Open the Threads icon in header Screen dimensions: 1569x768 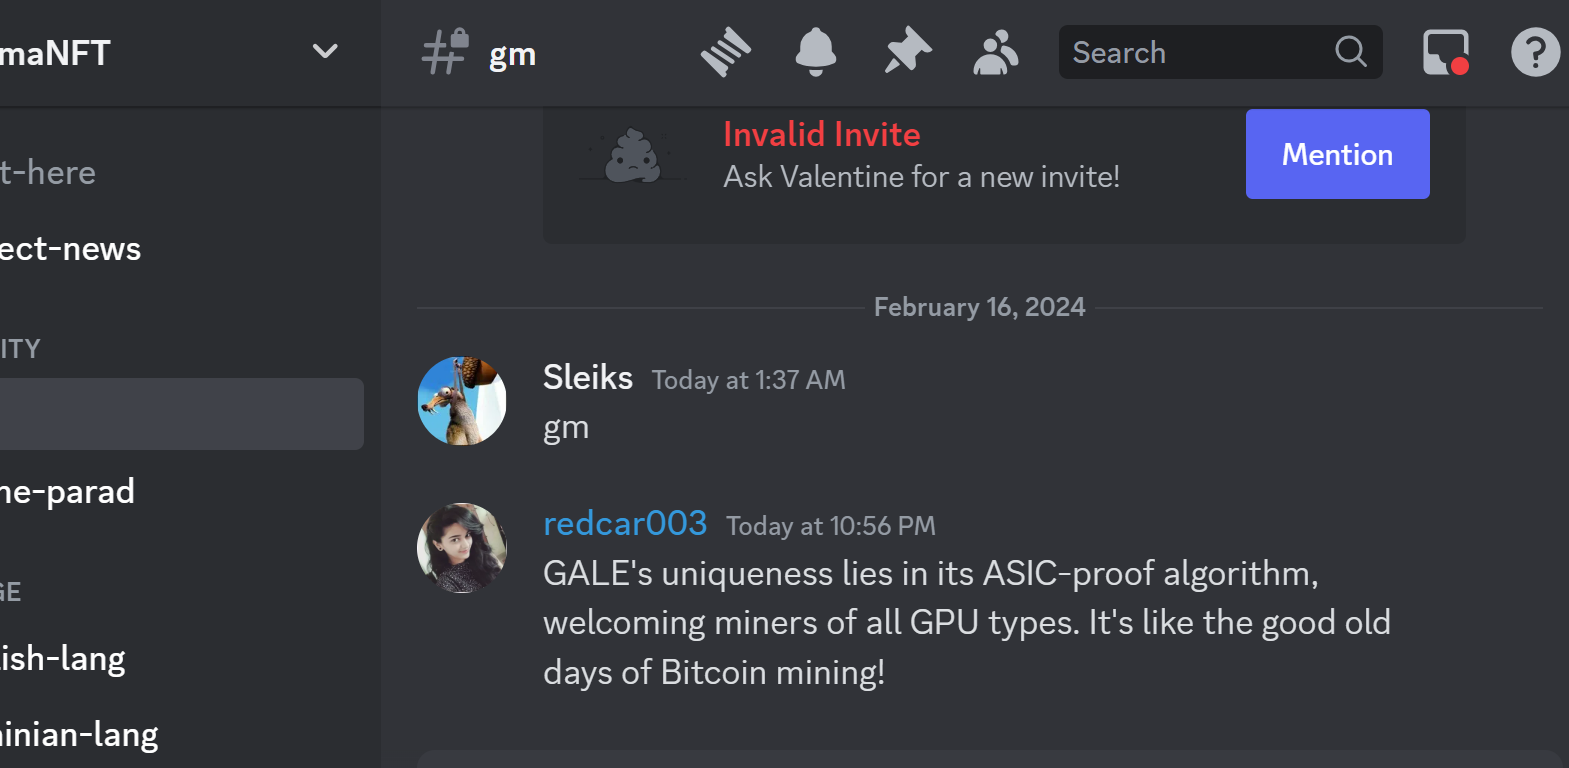tap(726, 52)
